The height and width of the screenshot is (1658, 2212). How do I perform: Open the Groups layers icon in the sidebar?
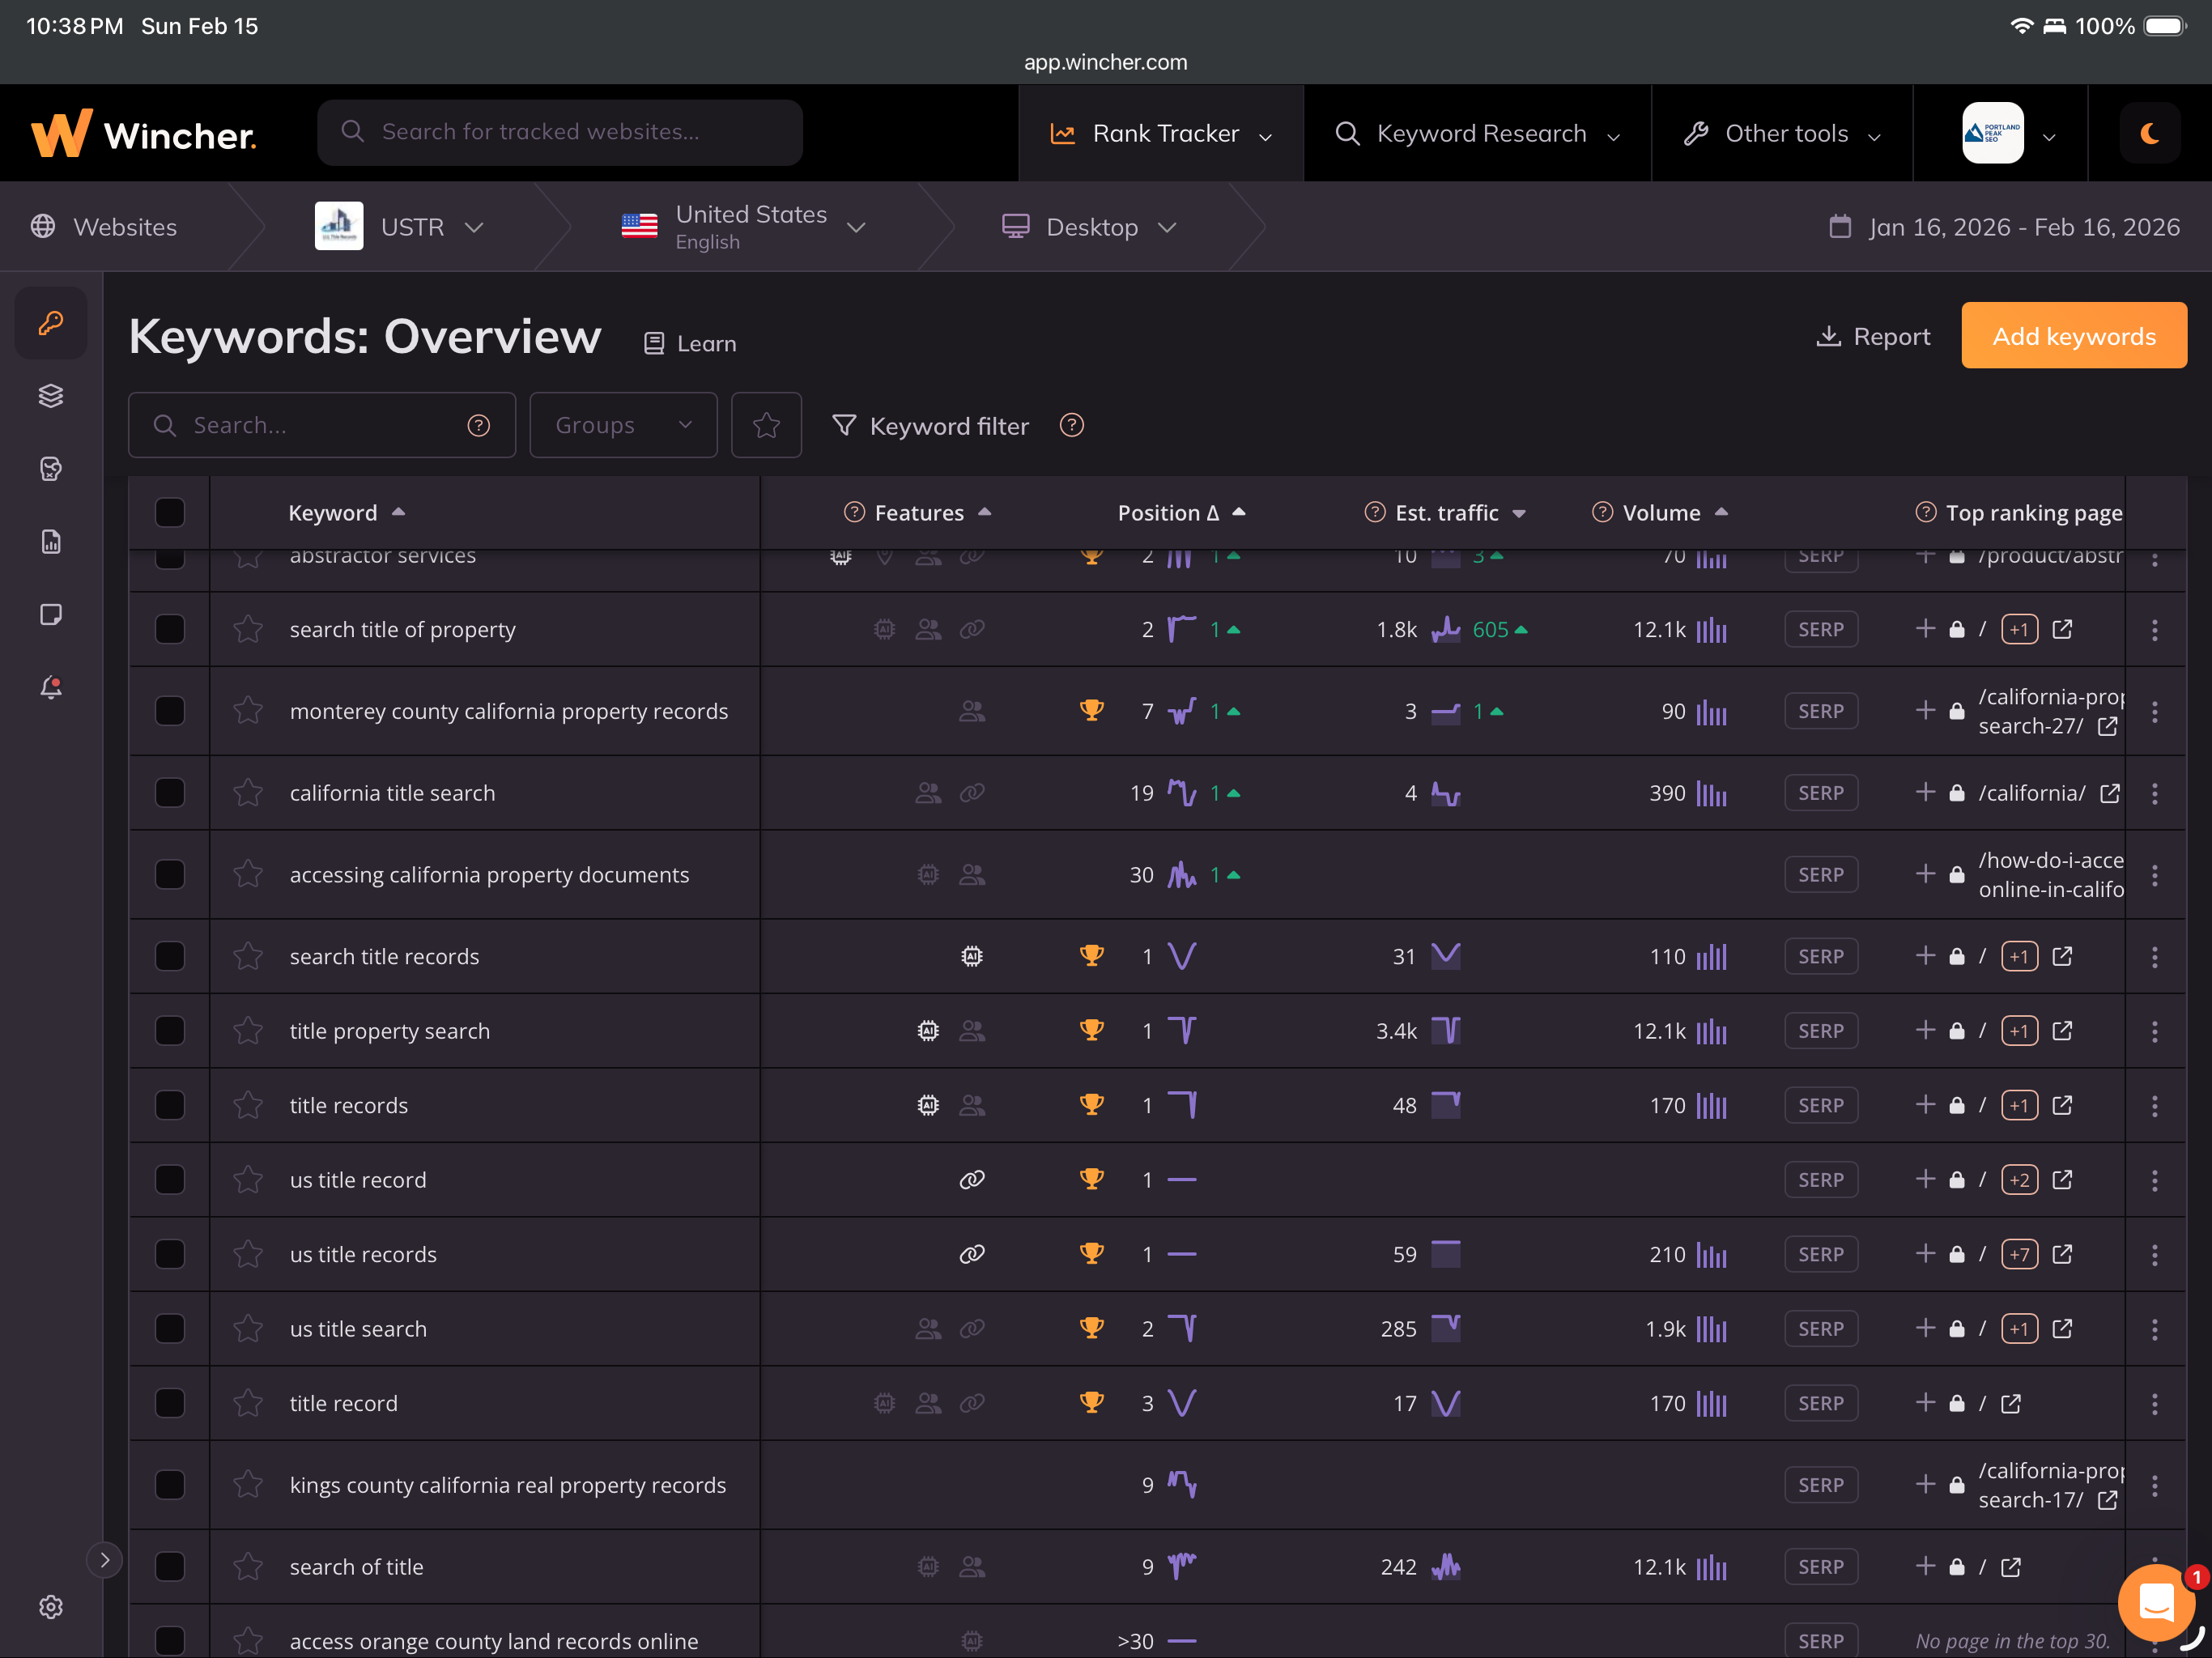[50, 396]
